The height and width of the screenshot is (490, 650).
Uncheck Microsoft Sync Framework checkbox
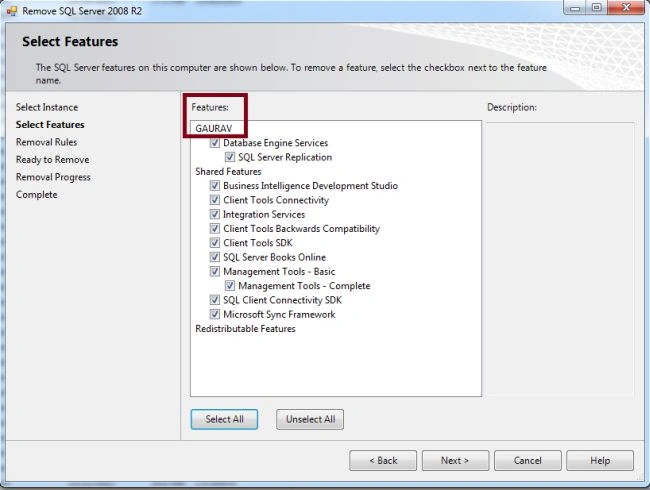215,314
